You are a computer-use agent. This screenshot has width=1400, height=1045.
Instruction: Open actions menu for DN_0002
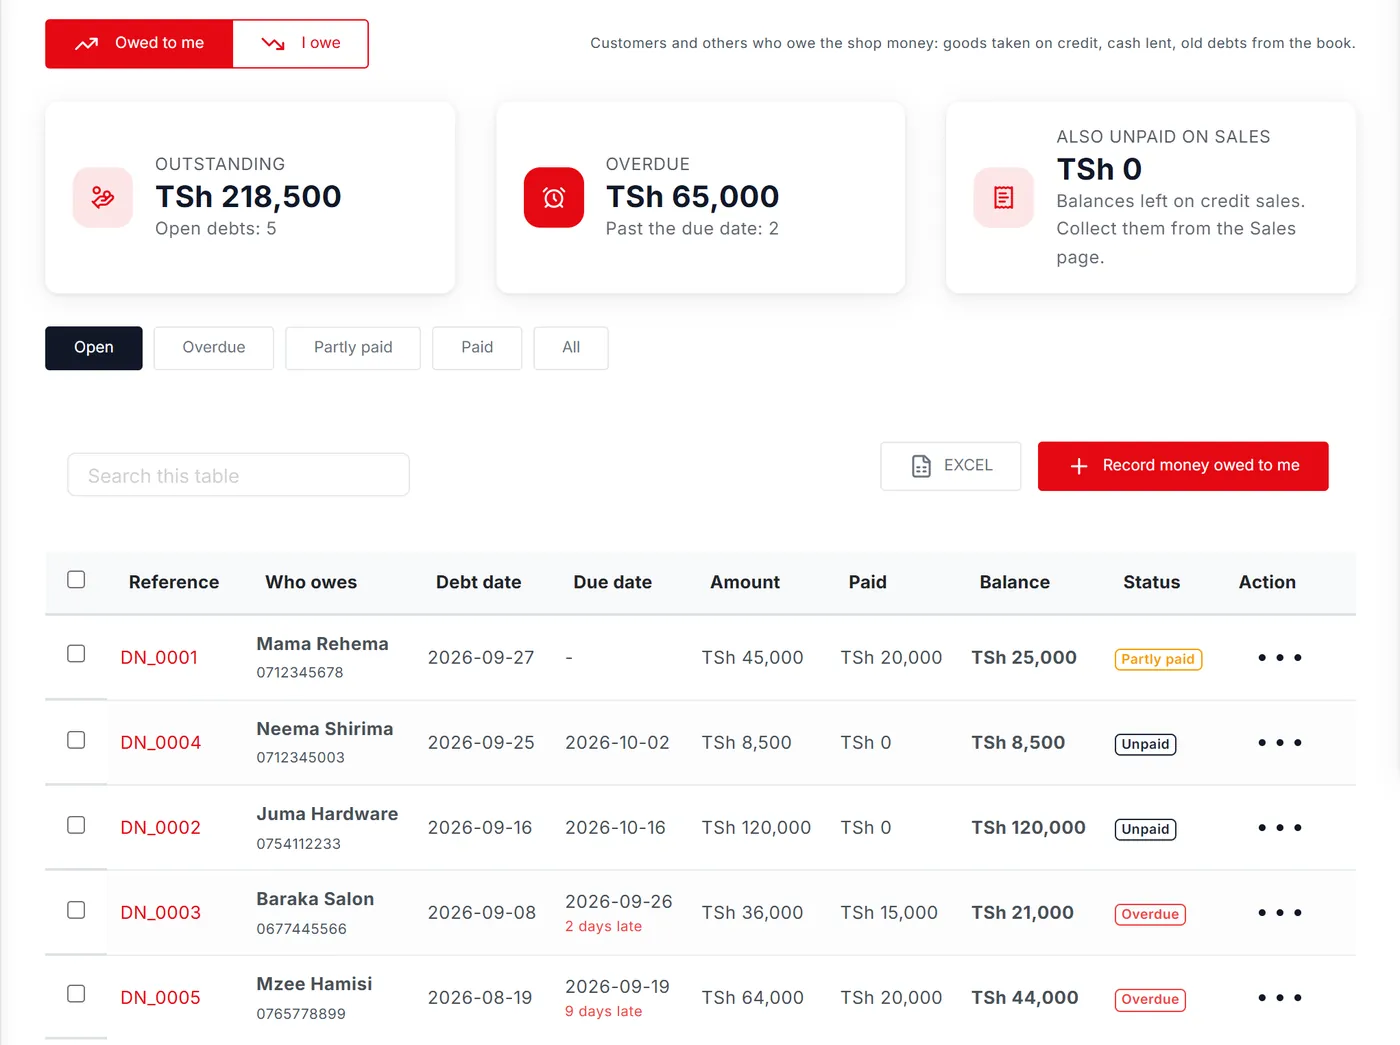1280,828
